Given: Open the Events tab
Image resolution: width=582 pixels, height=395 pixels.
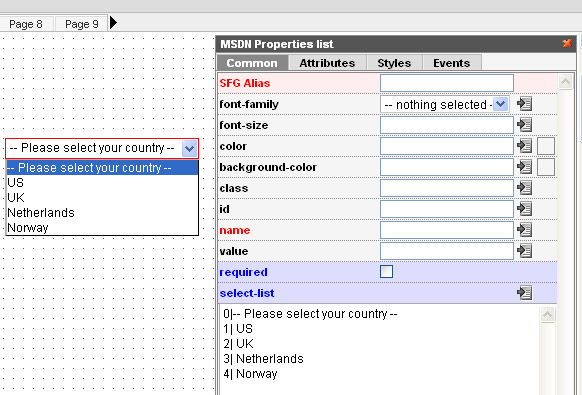Looking at the screenshot, I should point(452,63).
